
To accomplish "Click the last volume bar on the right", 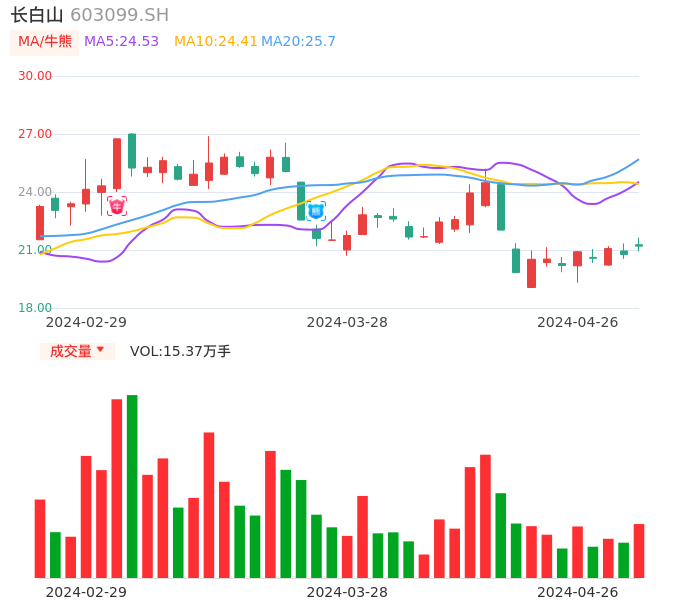I will [639, 551].
